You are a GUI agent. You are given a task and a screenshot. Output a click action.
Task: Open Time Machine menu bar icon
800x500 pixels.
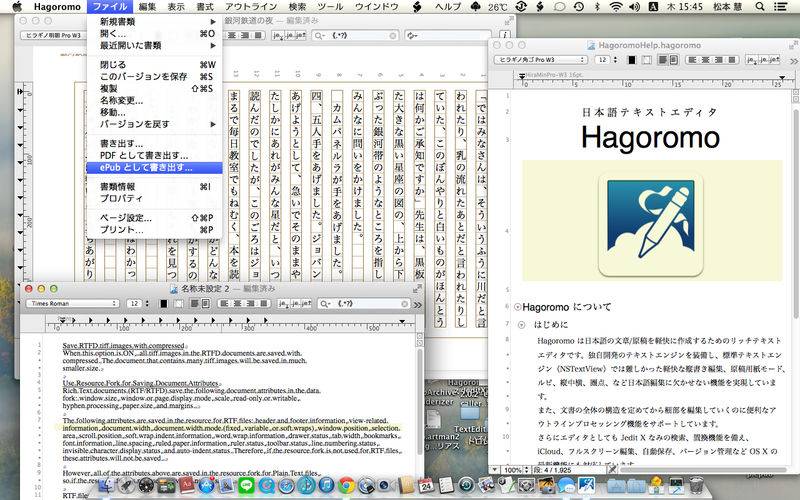[579, 7]
